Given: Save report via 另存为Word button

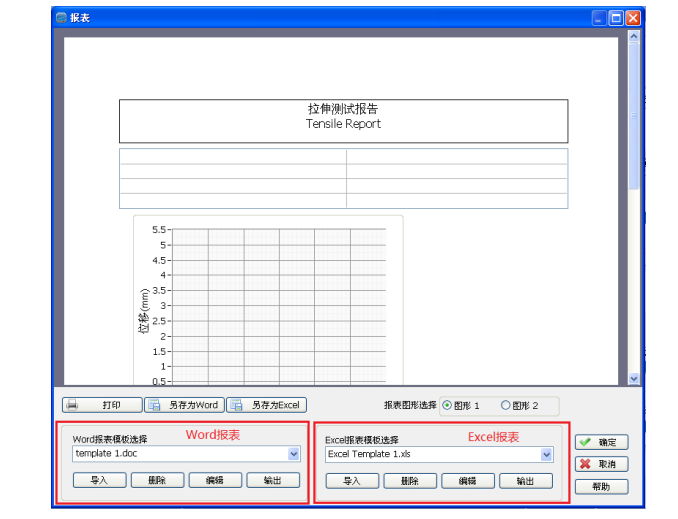Looking at the screenshot, I should click(x=183, y=405).
